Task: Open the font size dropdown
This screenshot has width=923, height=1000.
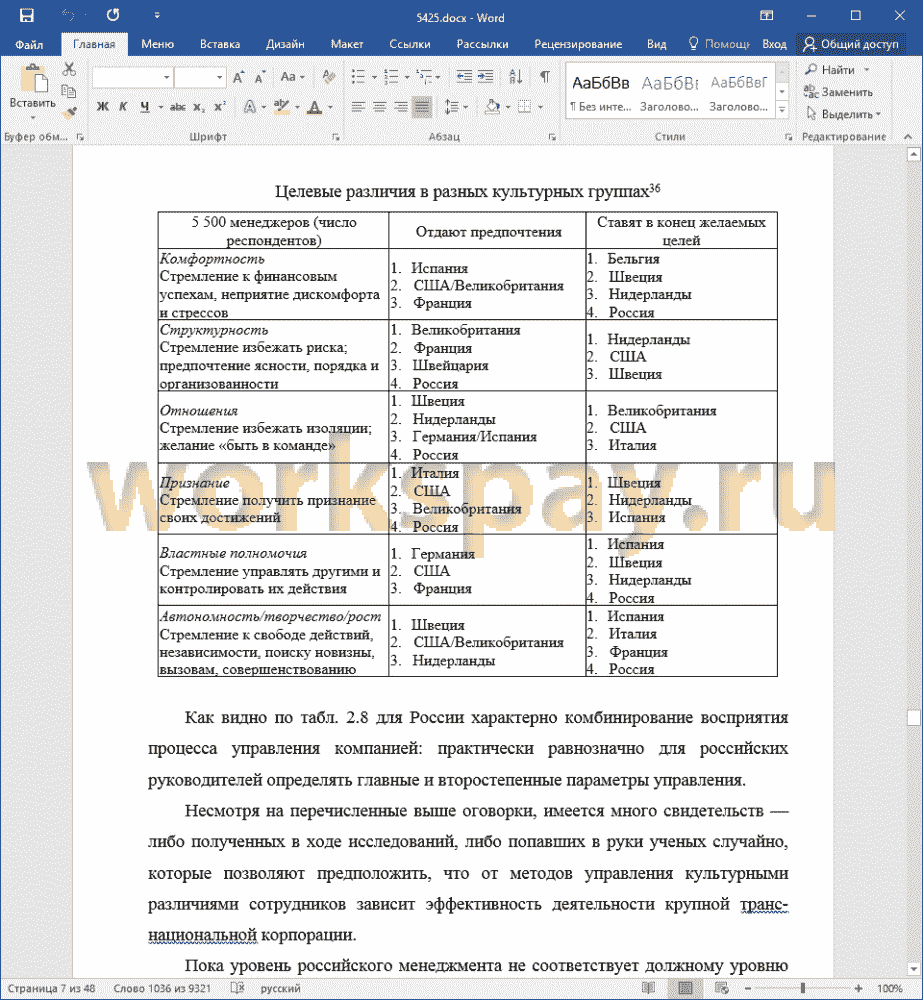Action: pyautogui.click(x=219, y=78)
